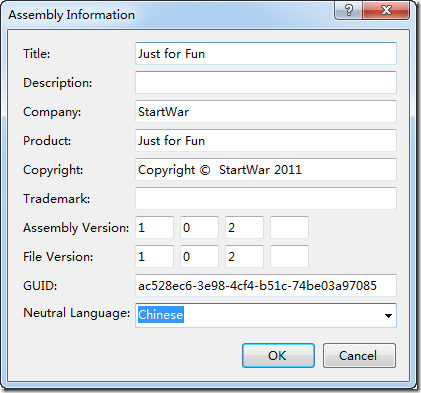Image resolution: width=421 pixels, height=393 pixels.
Task: Click the highlighted Chinese text in combo box
Action: click(161, 315)
